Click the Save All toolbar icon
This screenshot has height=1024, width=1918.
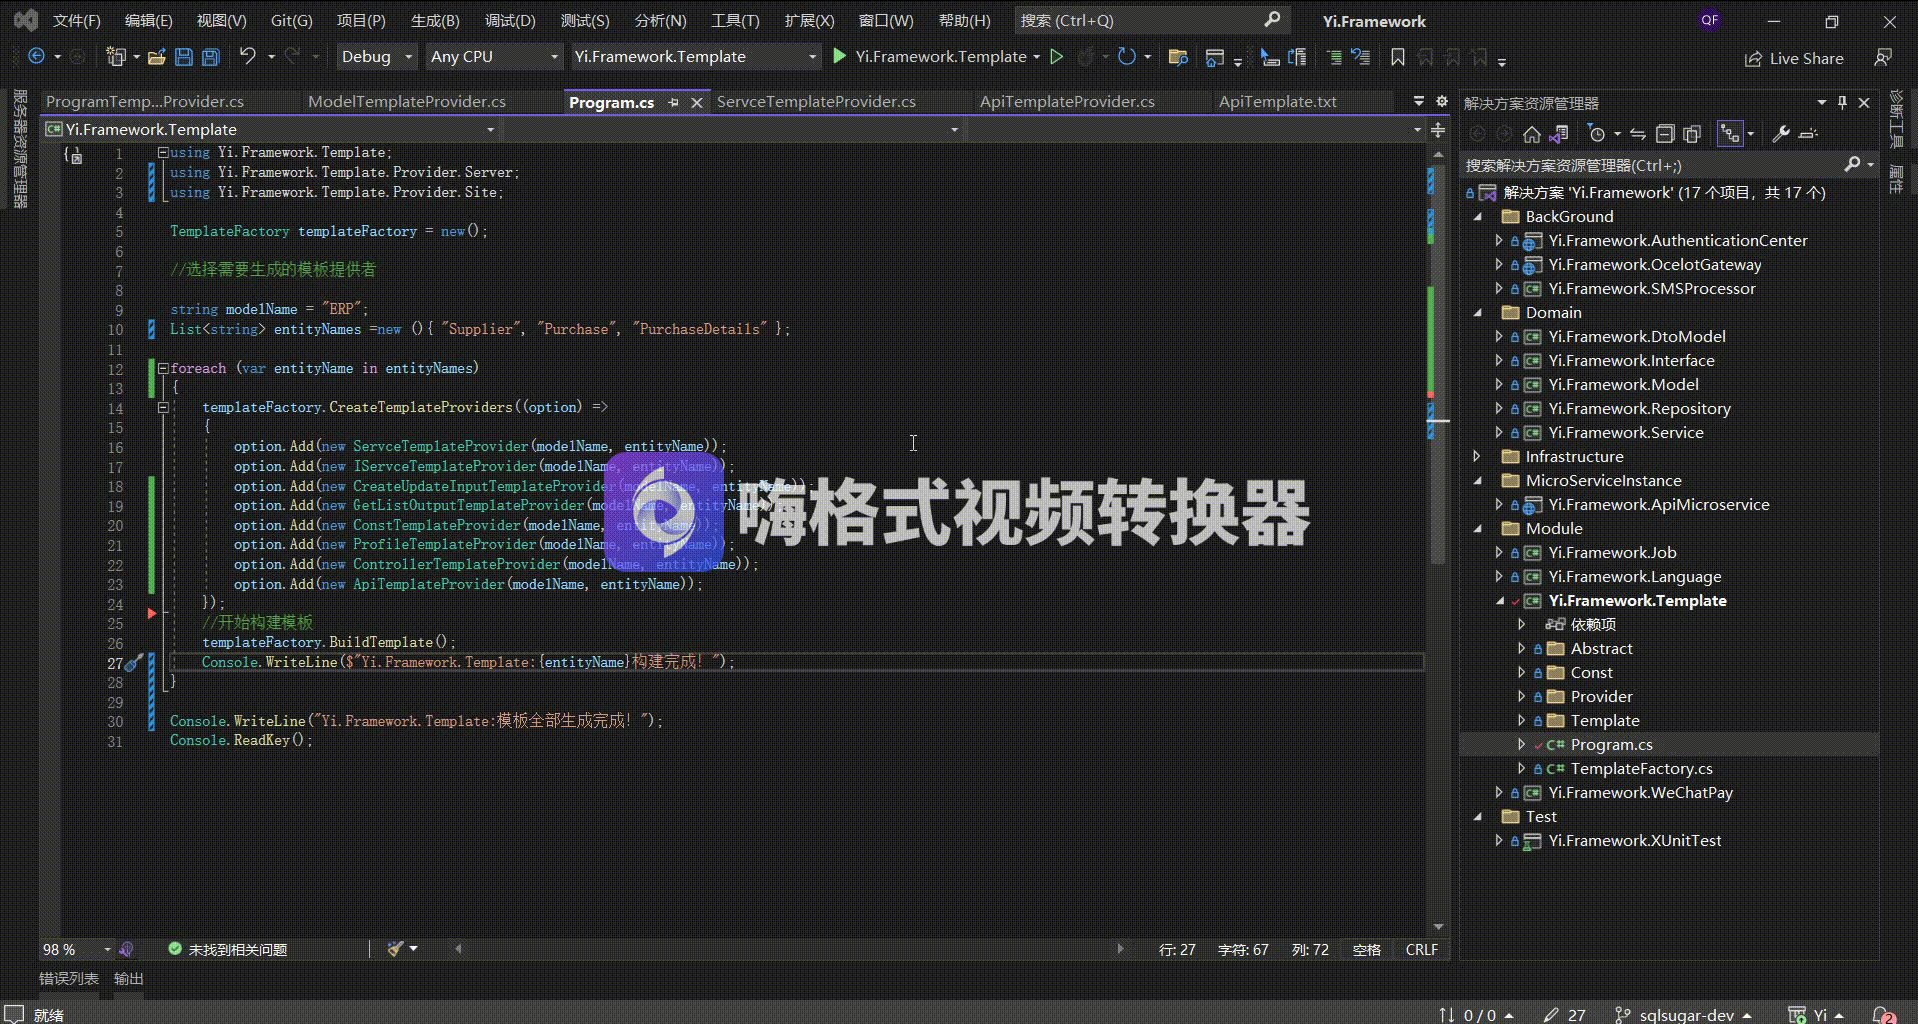(210, 57)
